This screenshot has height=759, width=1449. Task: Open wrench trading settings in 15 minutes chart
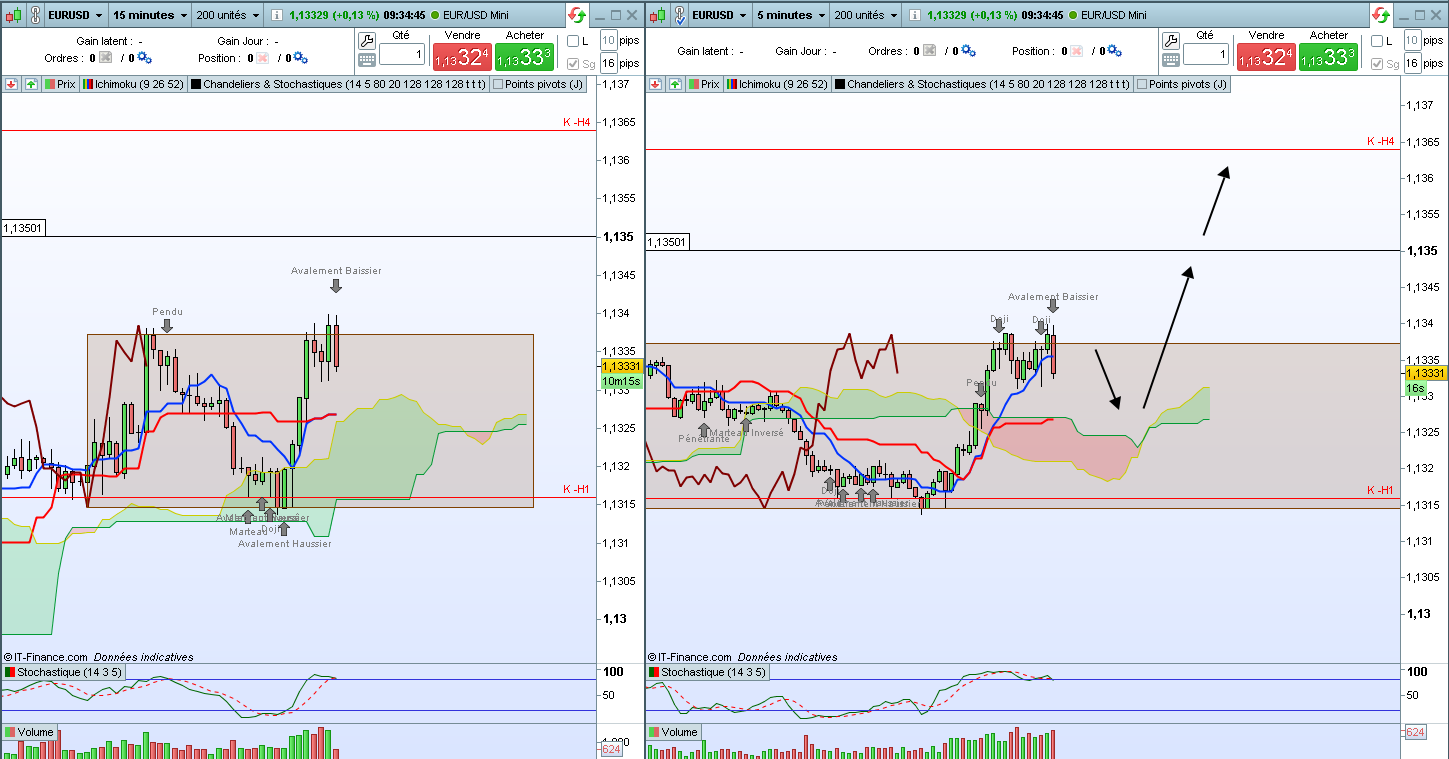pos(366,41)
